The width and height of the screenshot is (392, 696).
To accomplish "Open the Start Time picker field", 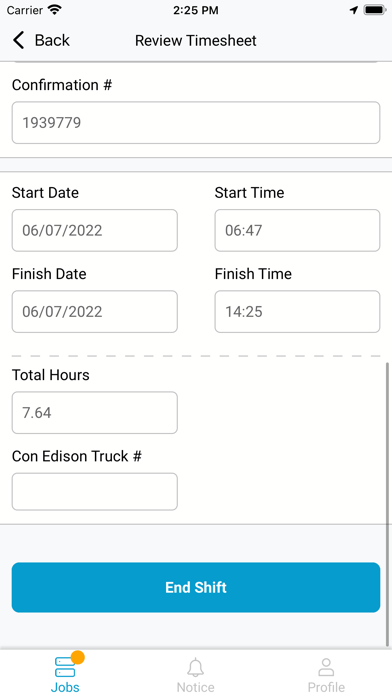I will point(297,230).
